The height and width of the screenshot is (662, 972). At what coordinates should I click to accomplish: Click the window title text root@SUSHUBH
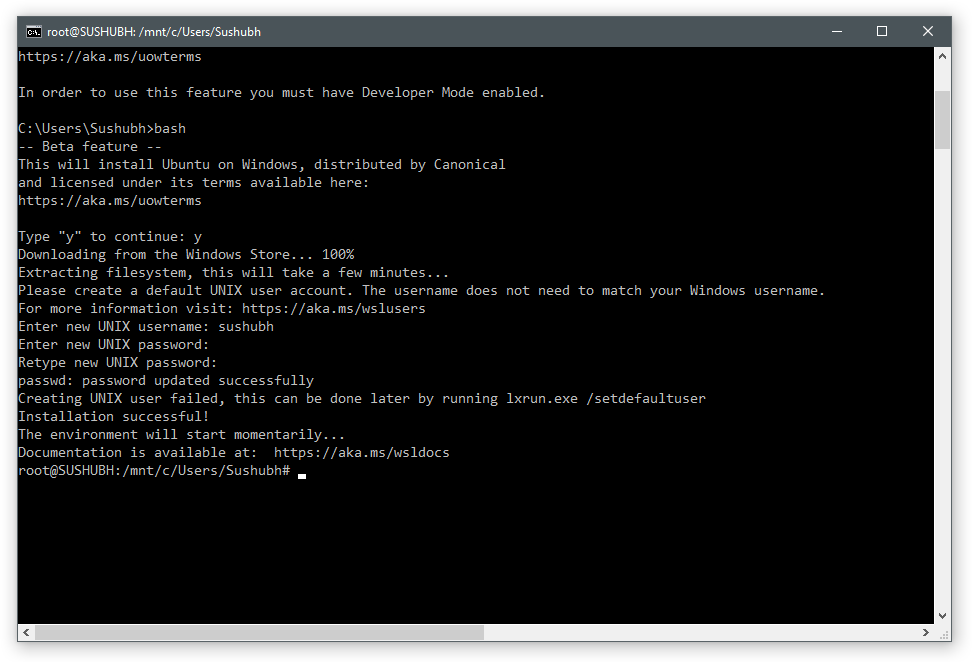point(154,32)
